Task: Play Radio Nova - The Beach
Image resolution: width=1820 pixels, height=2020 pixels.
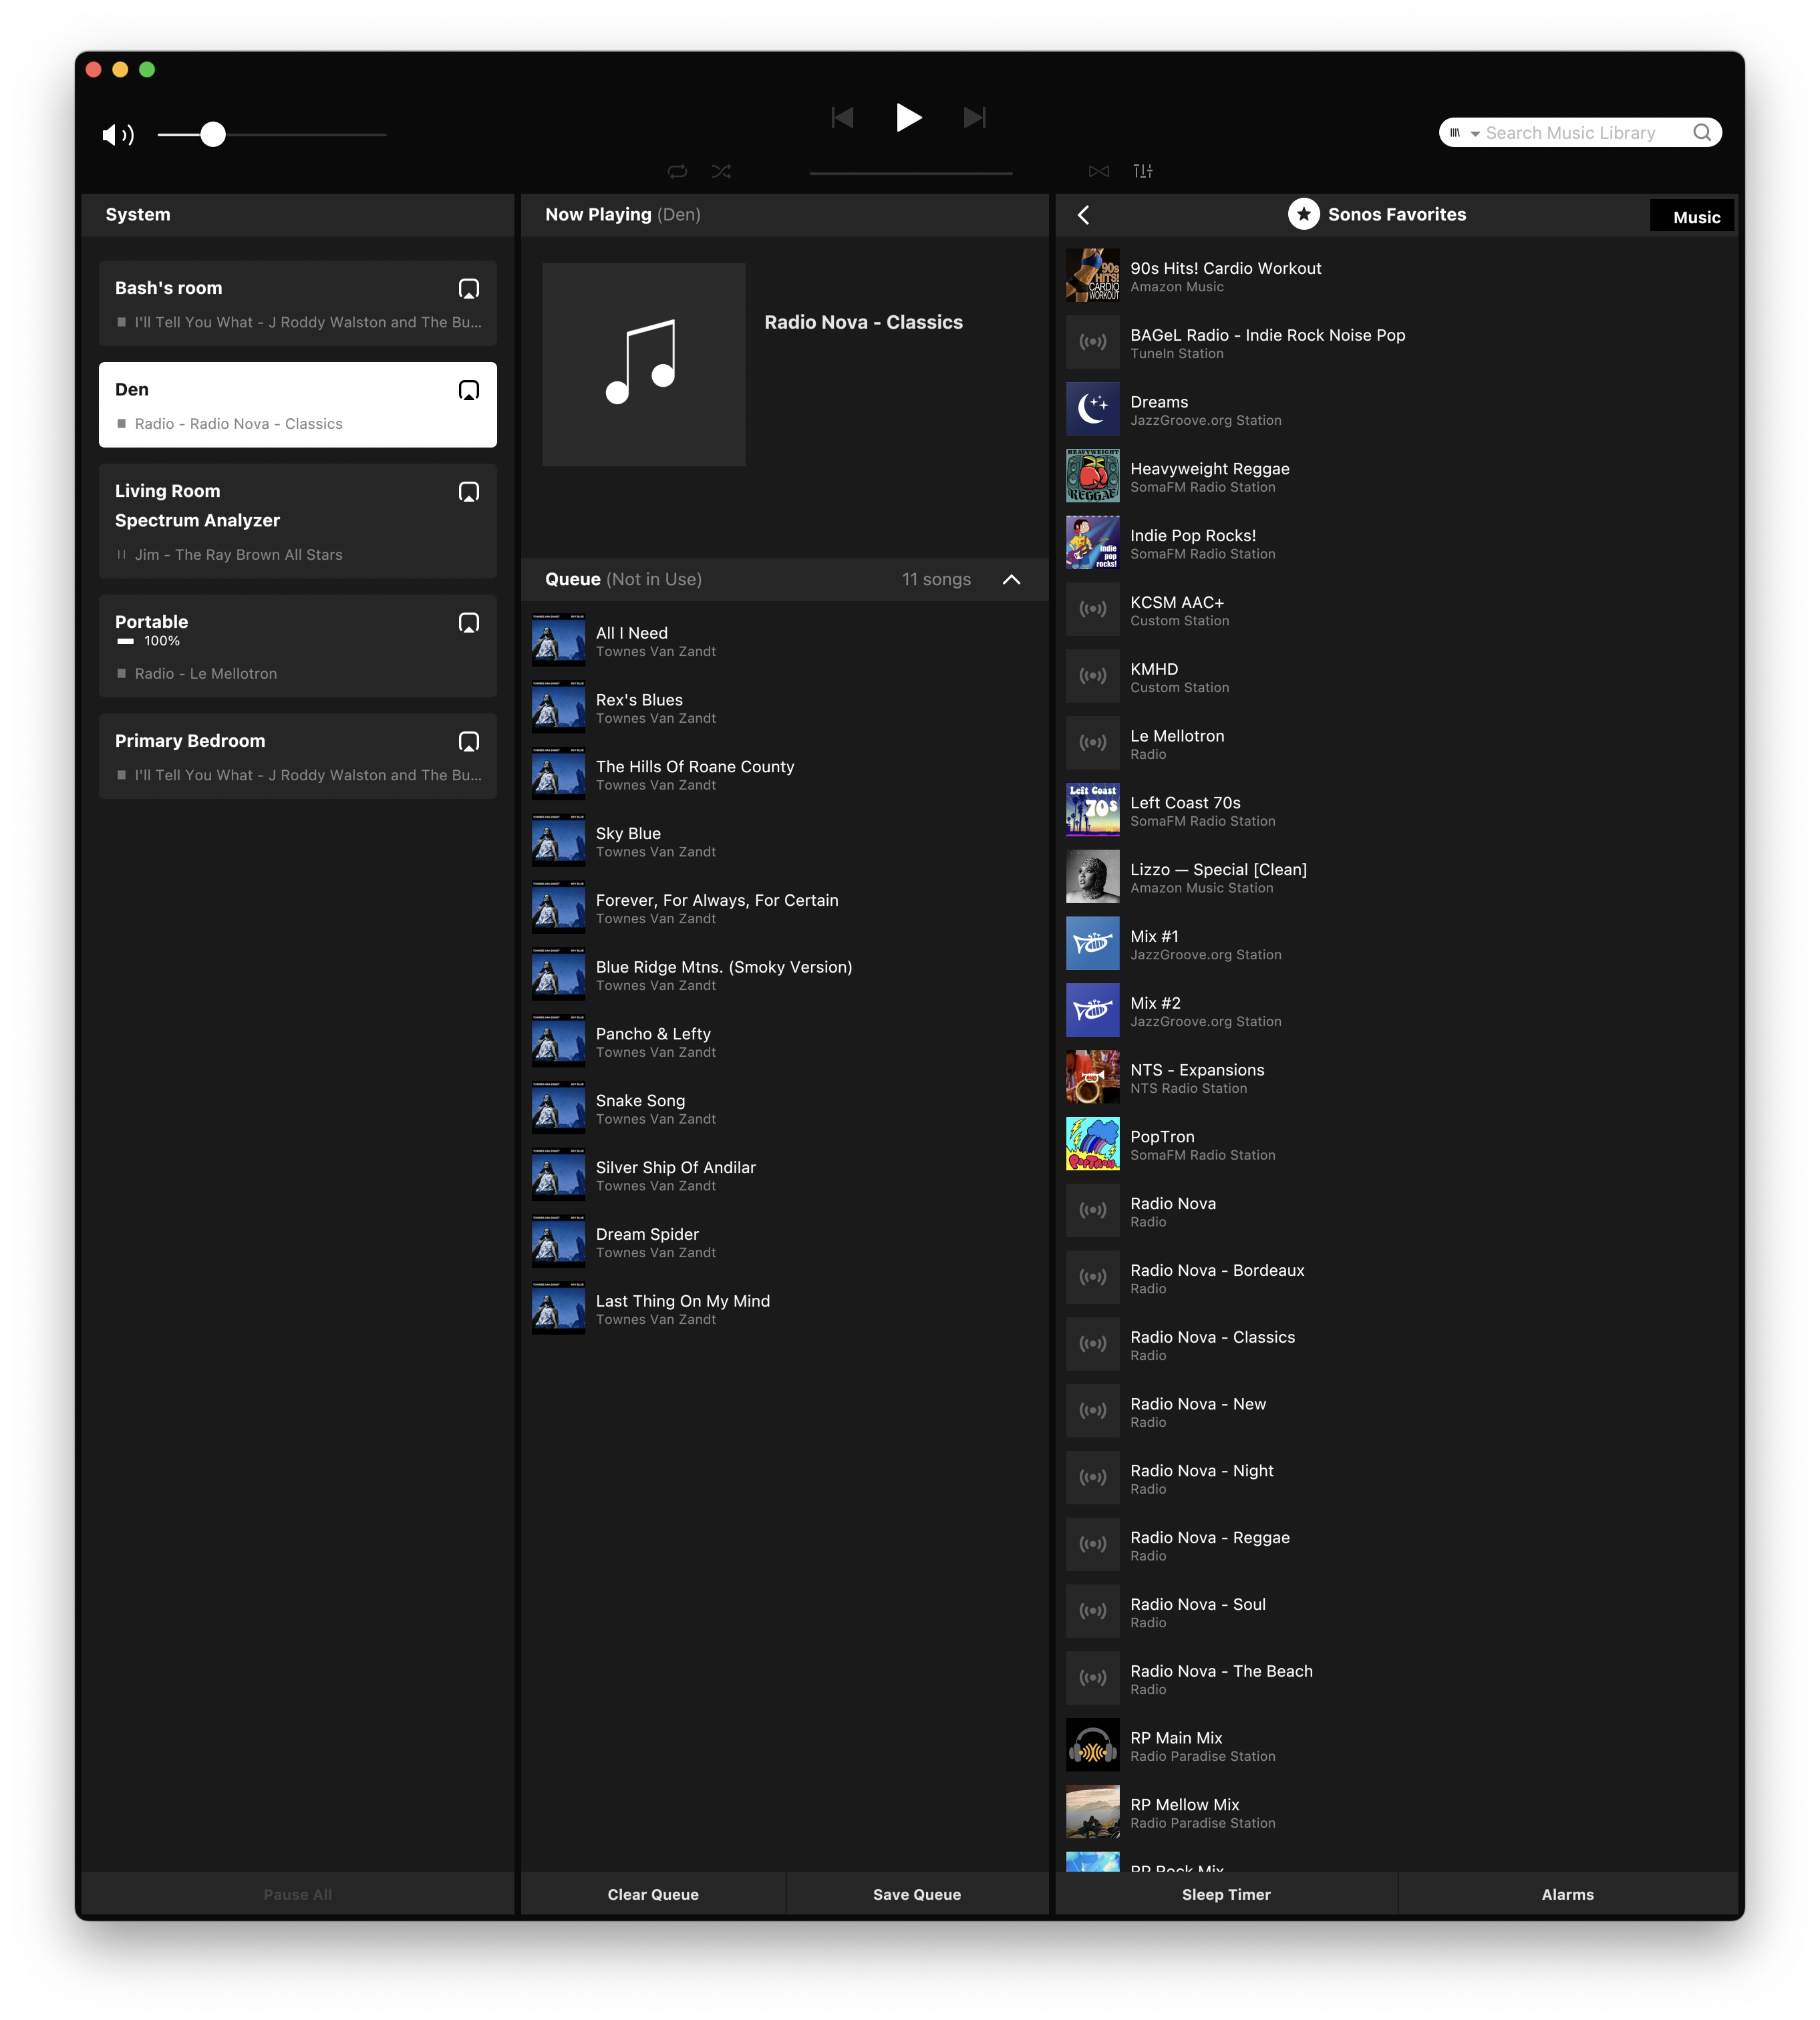Action: [x=1398, y=1679]
